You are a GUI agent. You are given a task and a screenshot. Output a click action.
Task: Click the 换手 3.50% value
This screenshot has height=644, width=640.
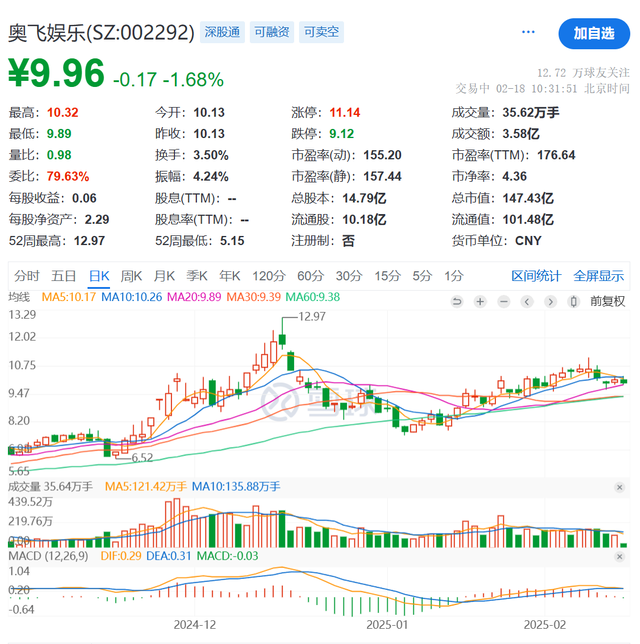click(211, 155)
